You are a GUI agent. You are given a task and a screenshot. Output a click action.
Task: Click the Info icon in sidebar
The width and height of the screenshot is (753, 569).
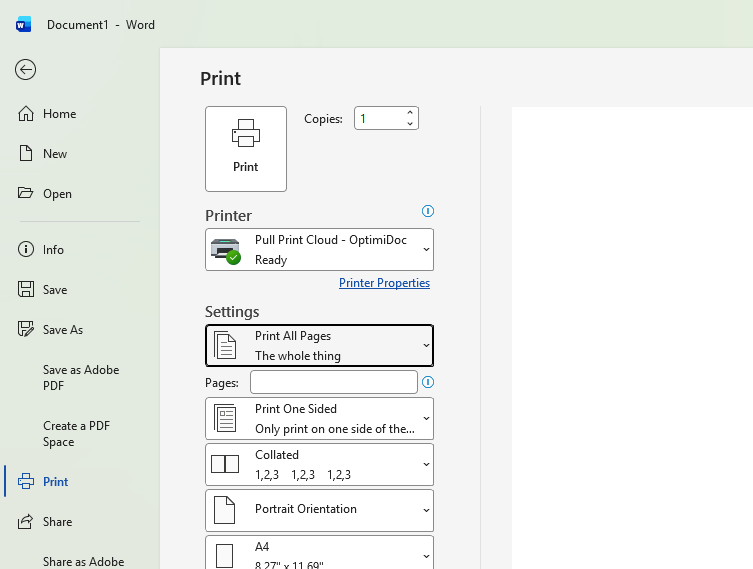click(27, 250)
